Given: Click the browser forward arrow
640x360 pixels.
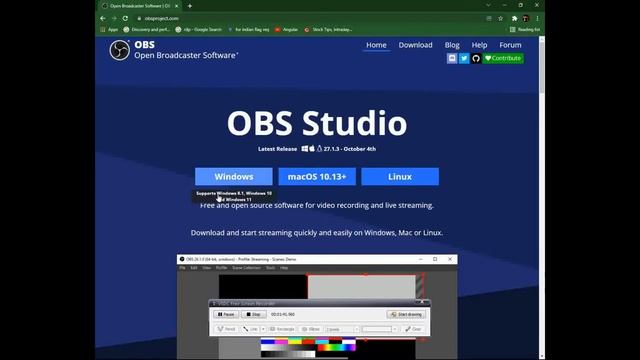Looking at the screenshot, I should pyautogui.click(x=114, y=18).
